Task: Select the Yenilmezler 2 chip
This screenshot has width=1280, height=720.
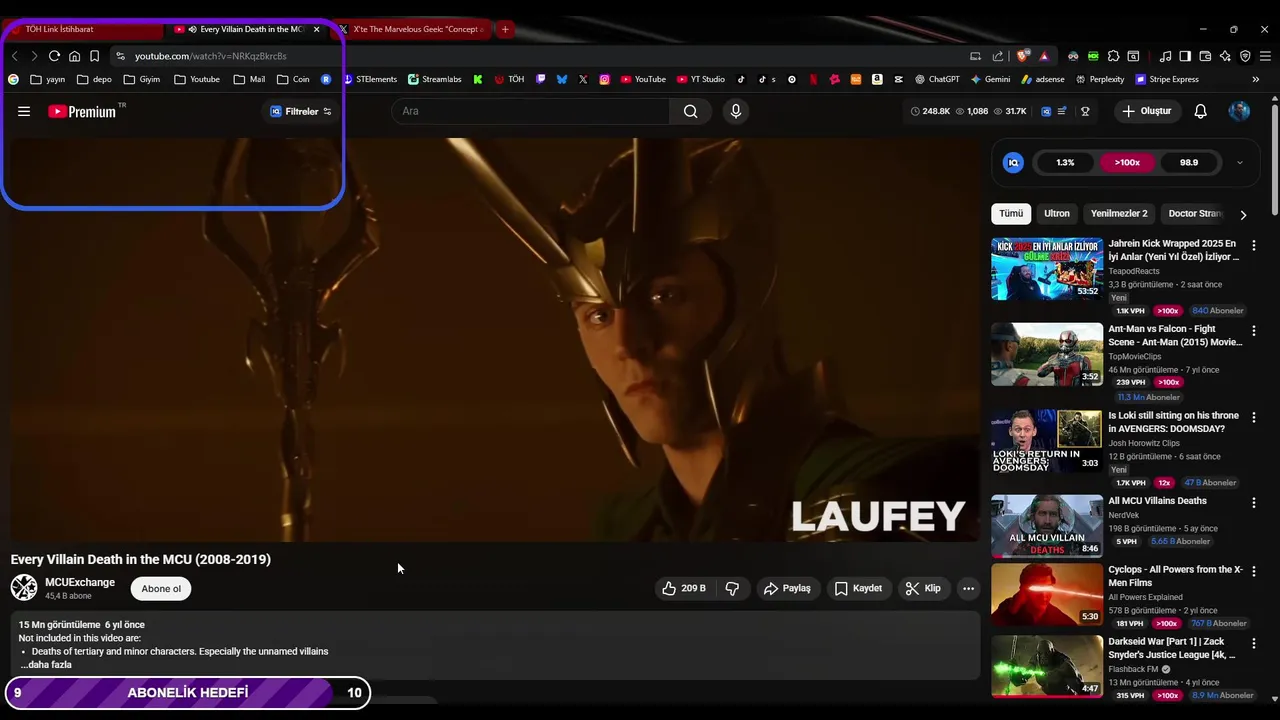Action: pyautogui.click(x=1119, y=213)
